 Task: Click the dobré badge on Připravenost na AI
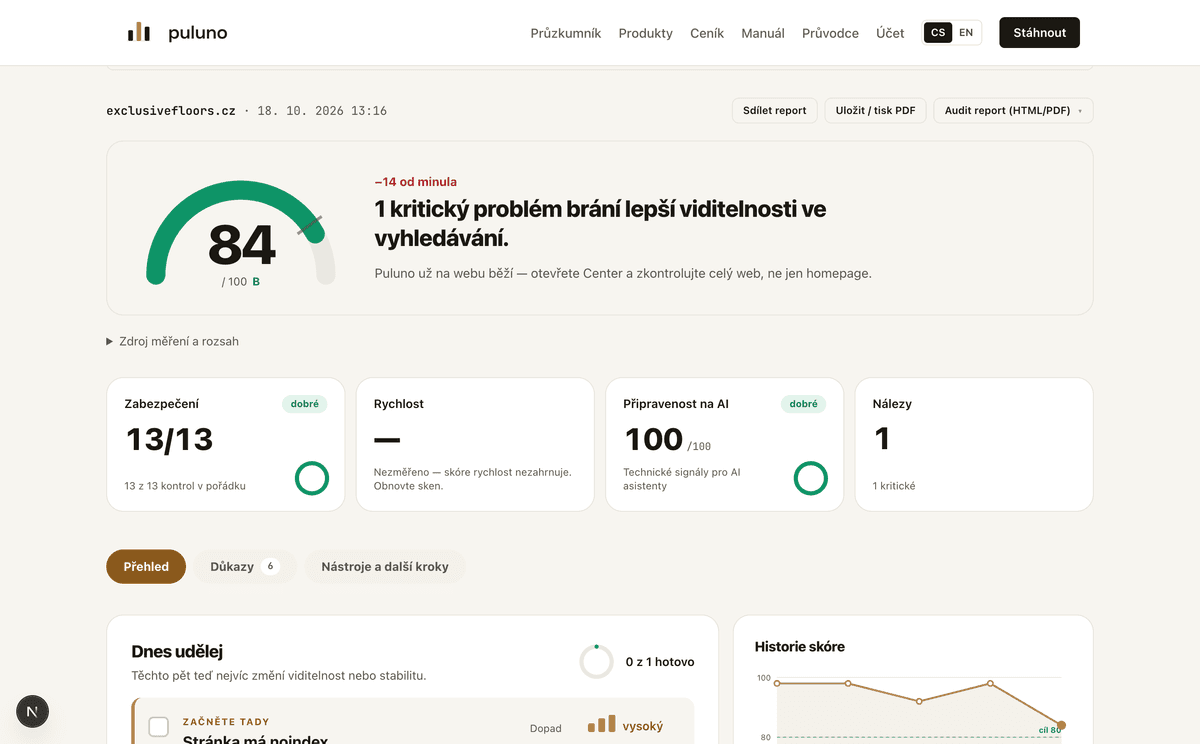803,404
